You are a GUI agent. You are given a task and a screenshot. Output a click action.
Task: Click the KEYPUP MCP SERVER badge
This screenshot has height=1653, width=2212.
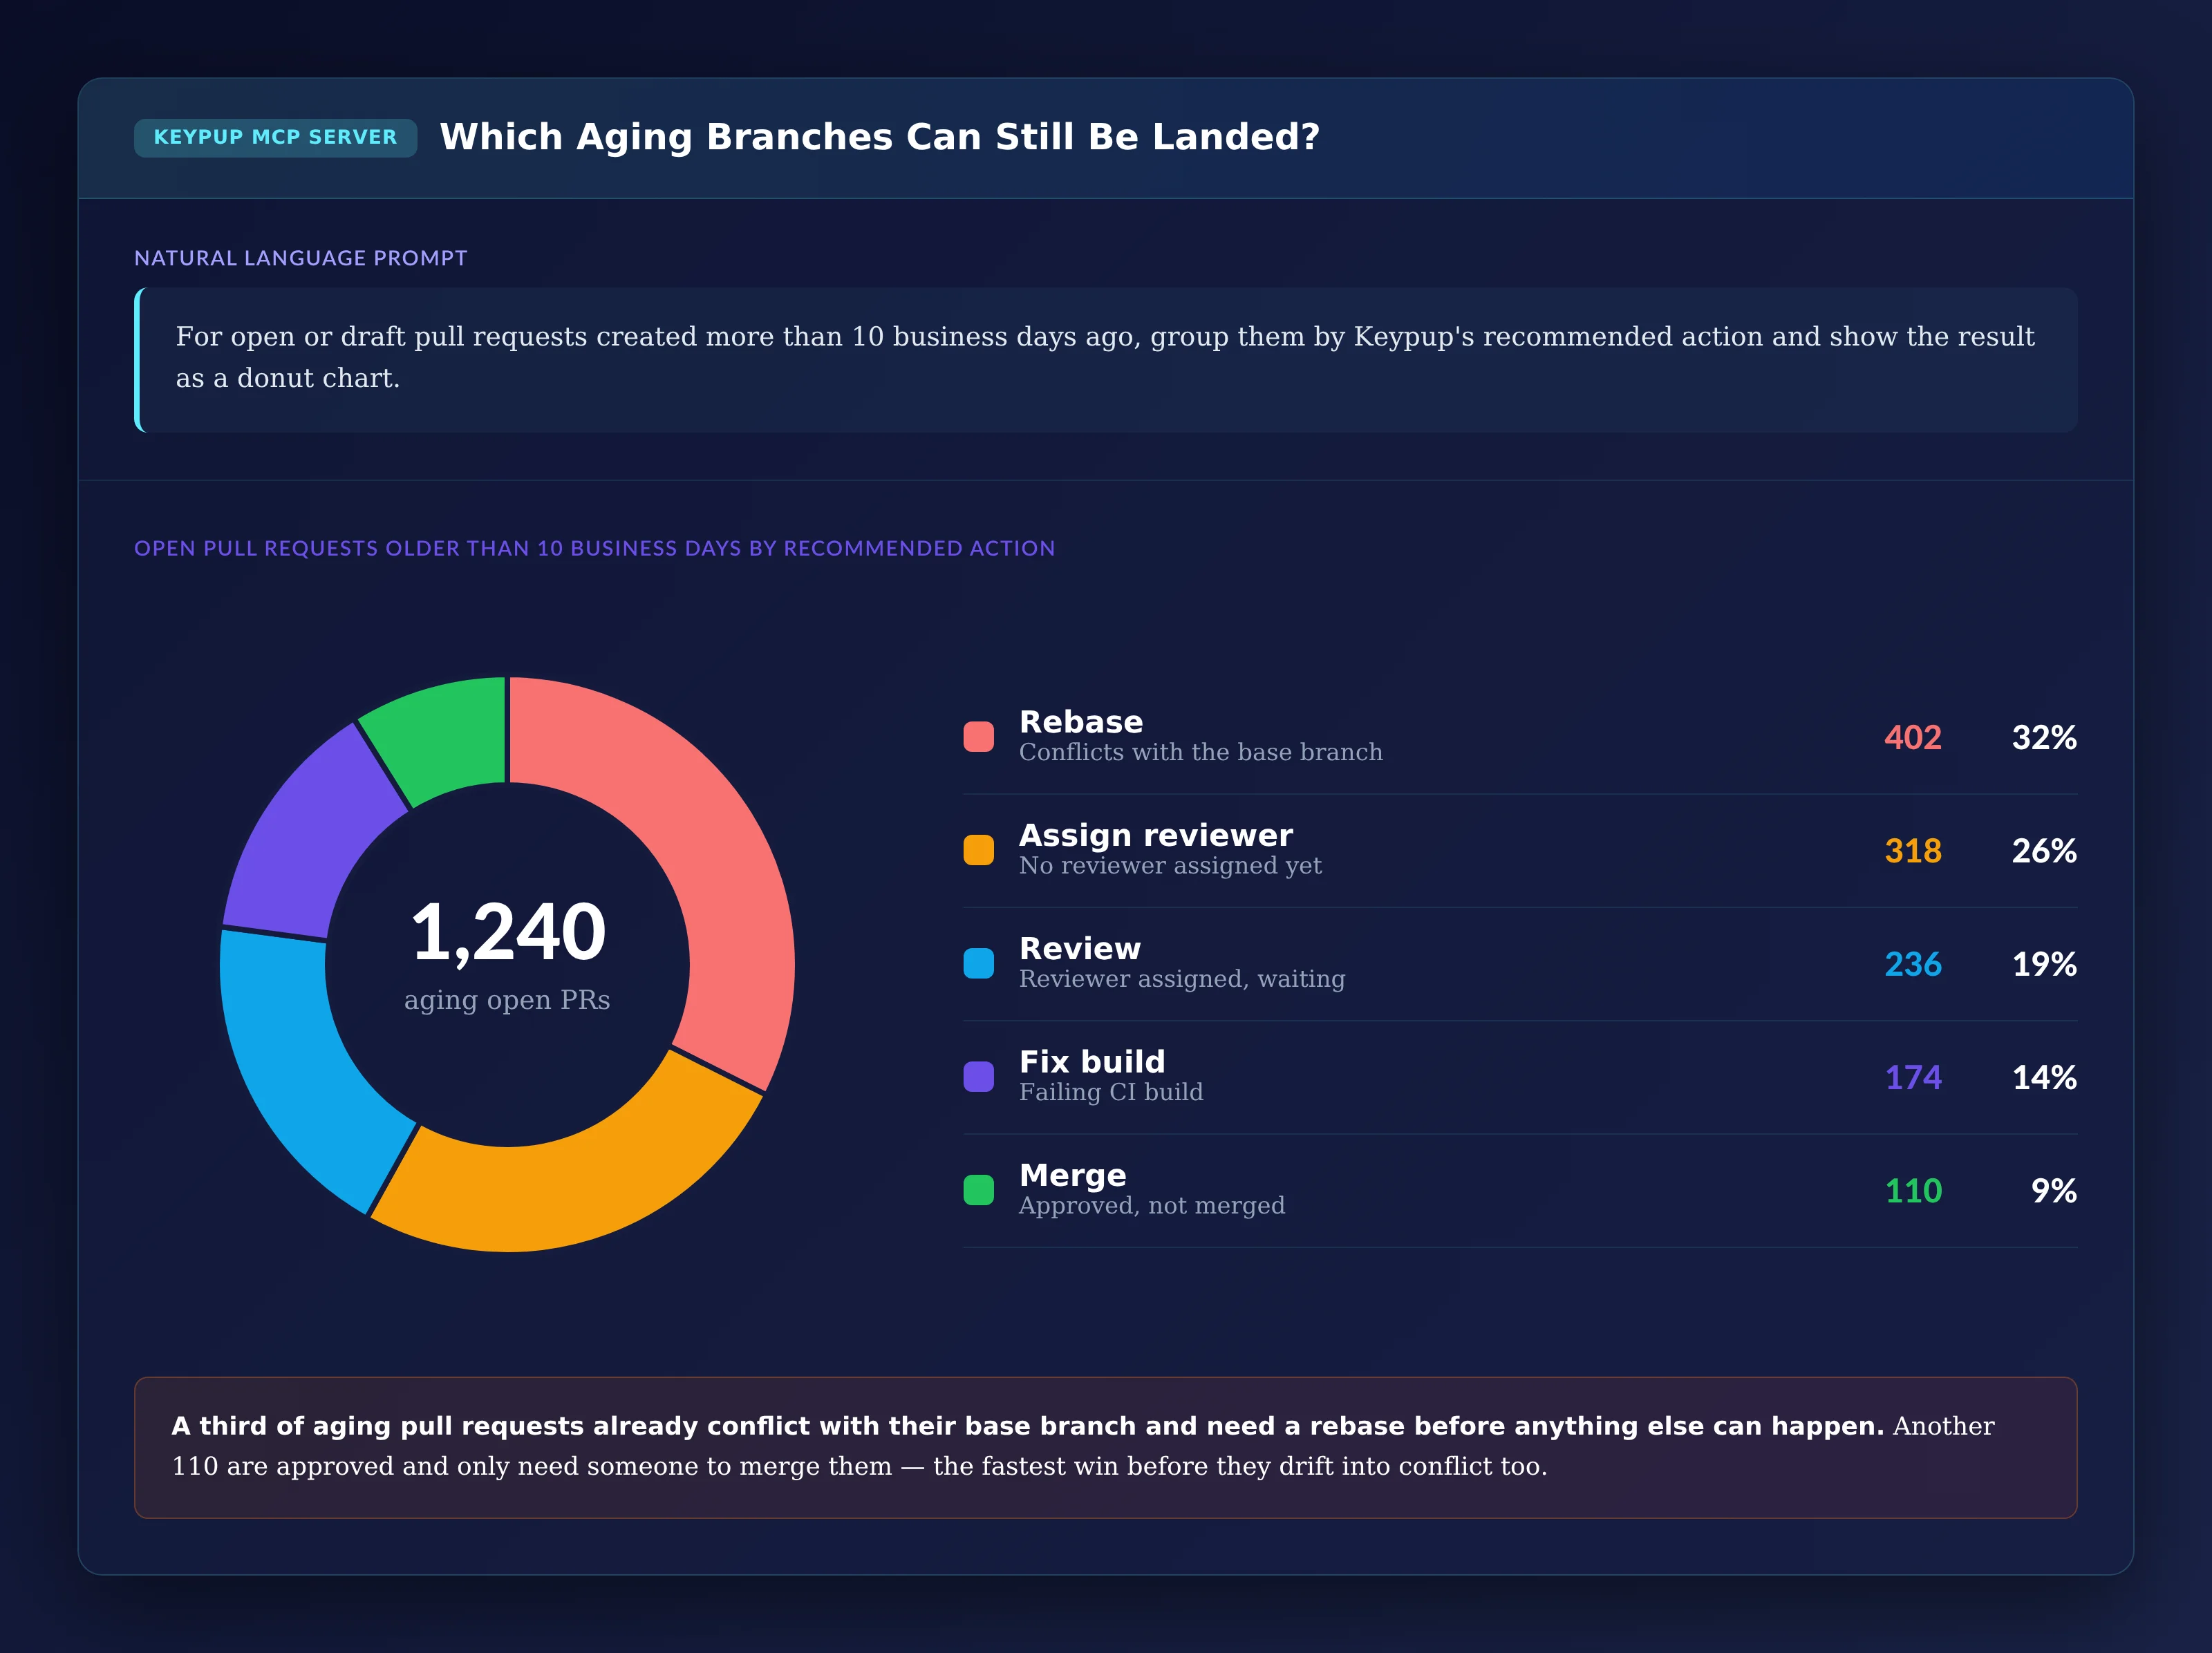pyautogui.click(x=275, y=137)
